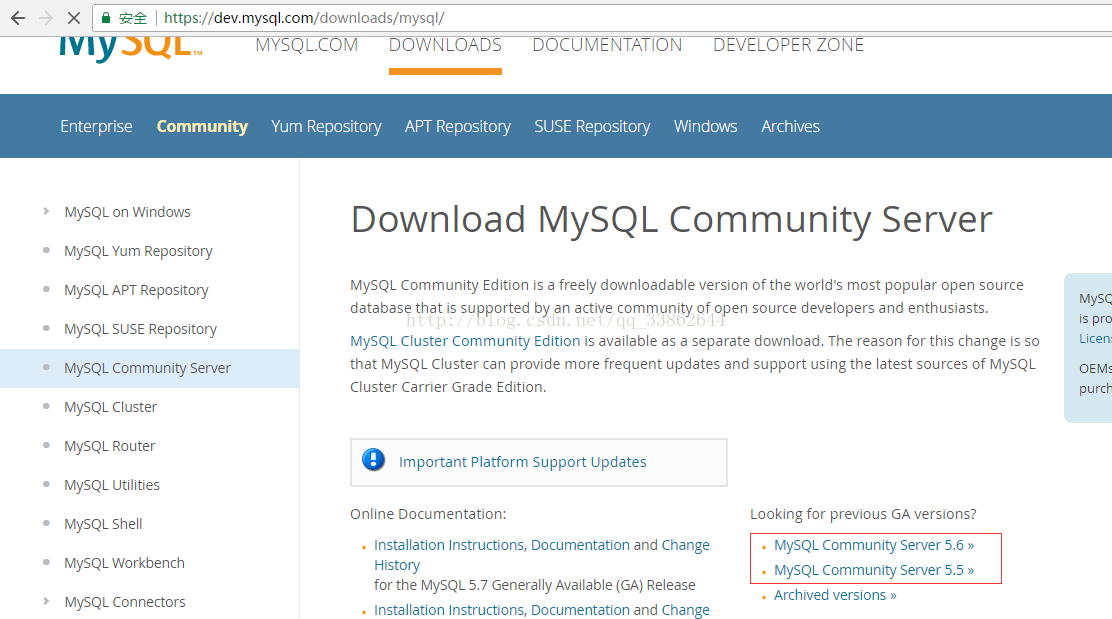Image resolution: width=1112 pixels, height=619 pixels.
Task: Open Archived versions link
Action: click(x=835, y=595)
